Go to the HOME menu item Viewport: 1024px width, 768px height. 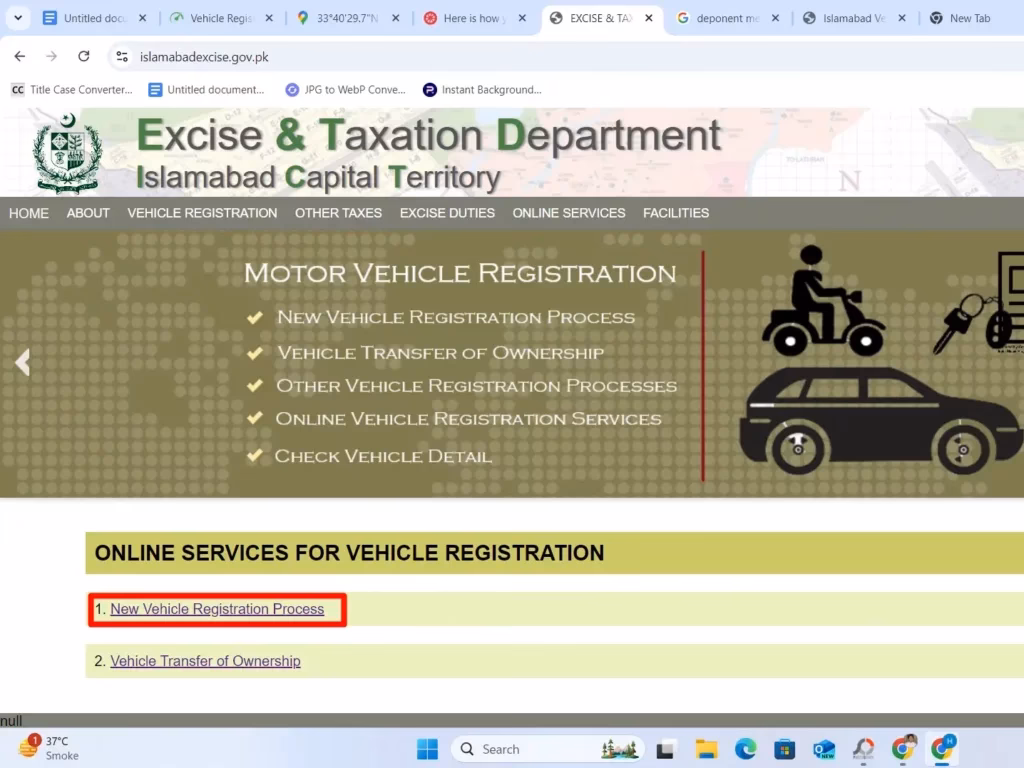(x=29, y=213)
